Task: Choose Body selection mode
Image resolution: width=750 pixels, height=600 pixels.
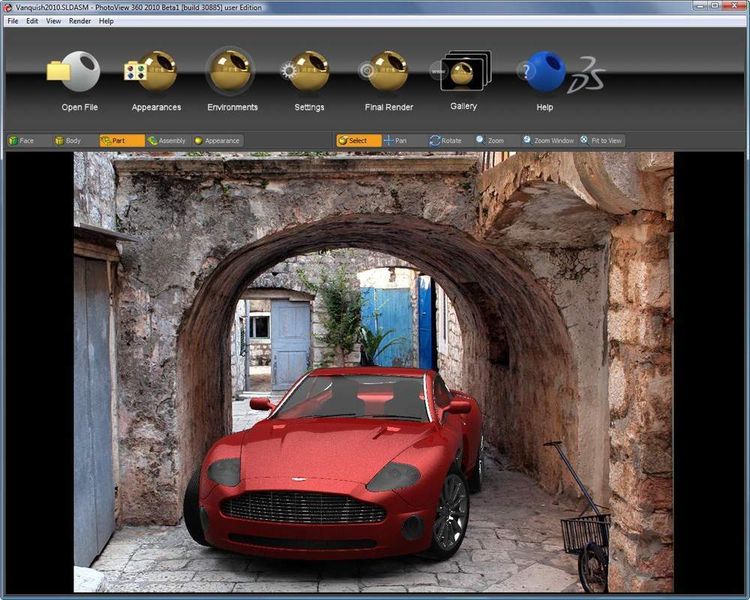Action: pos(74,141)
